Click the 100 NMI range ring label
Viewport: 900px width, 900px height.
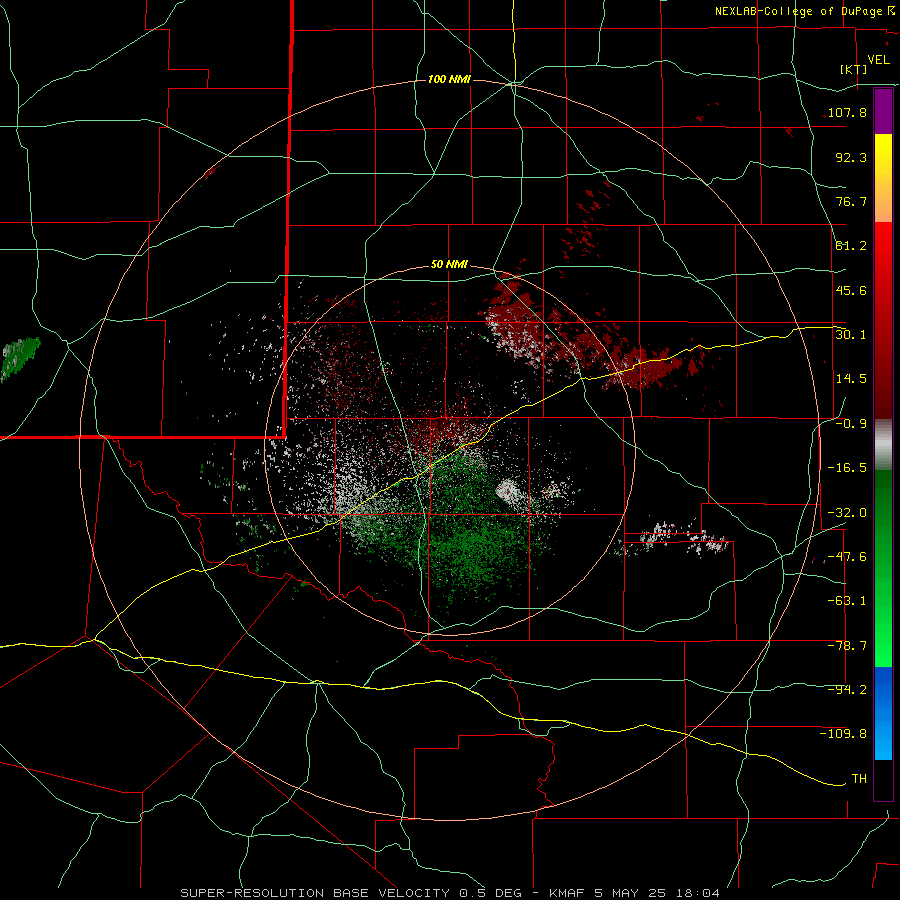(x=449, y=79)
